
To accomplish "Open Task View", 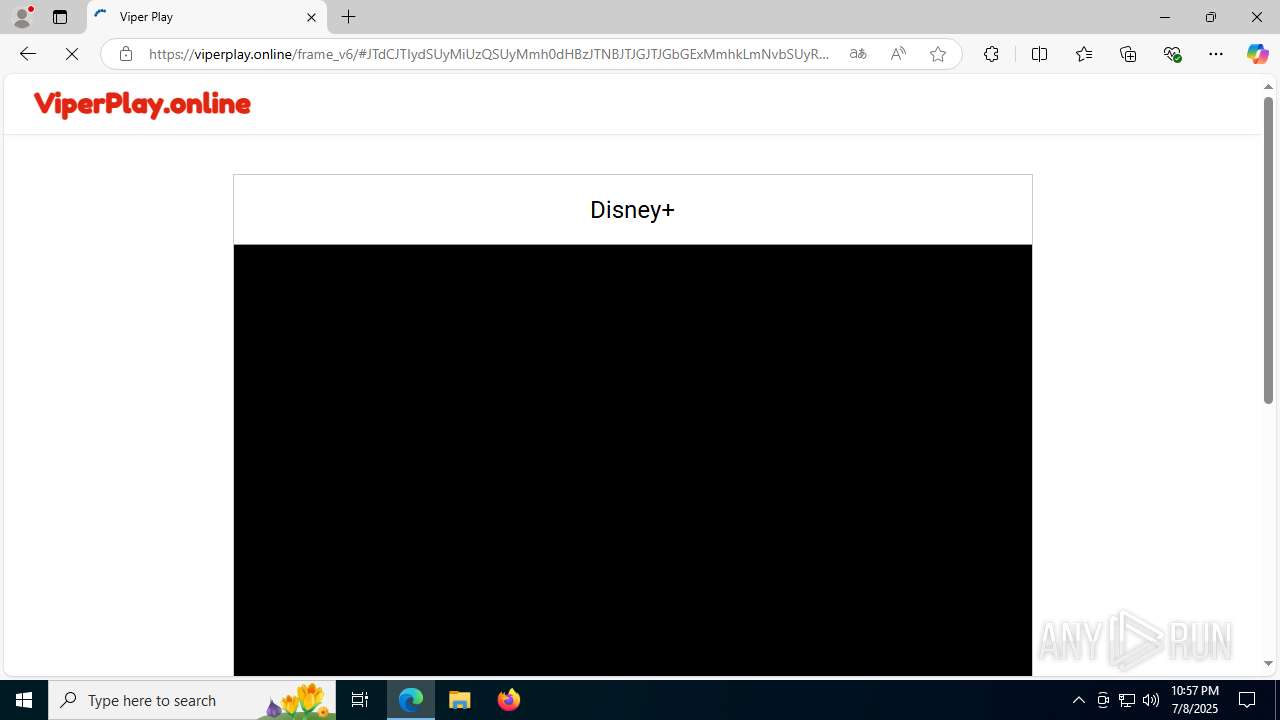I will tap(360, 700).
